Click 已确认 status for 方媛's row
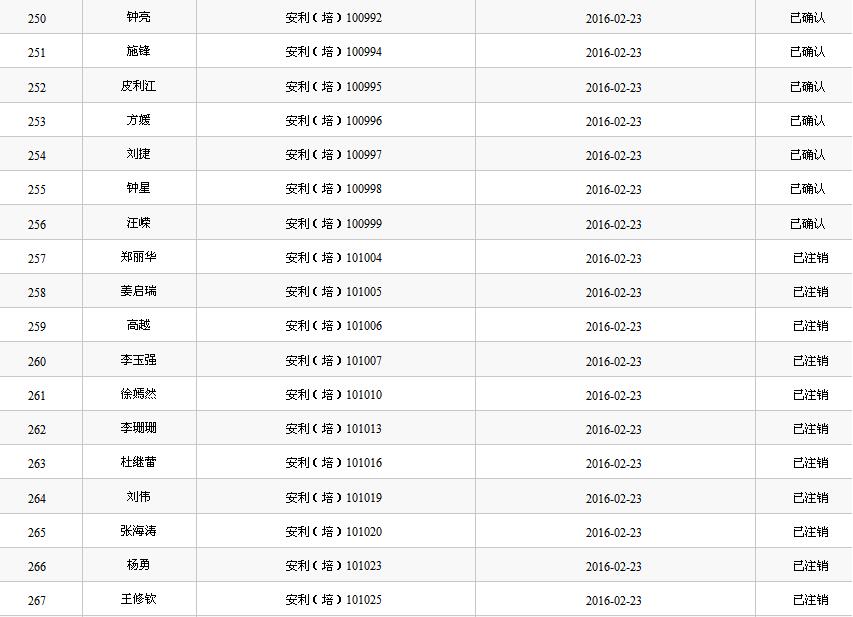The width and height of the screenshot is (853, 617). click(807, 121)
